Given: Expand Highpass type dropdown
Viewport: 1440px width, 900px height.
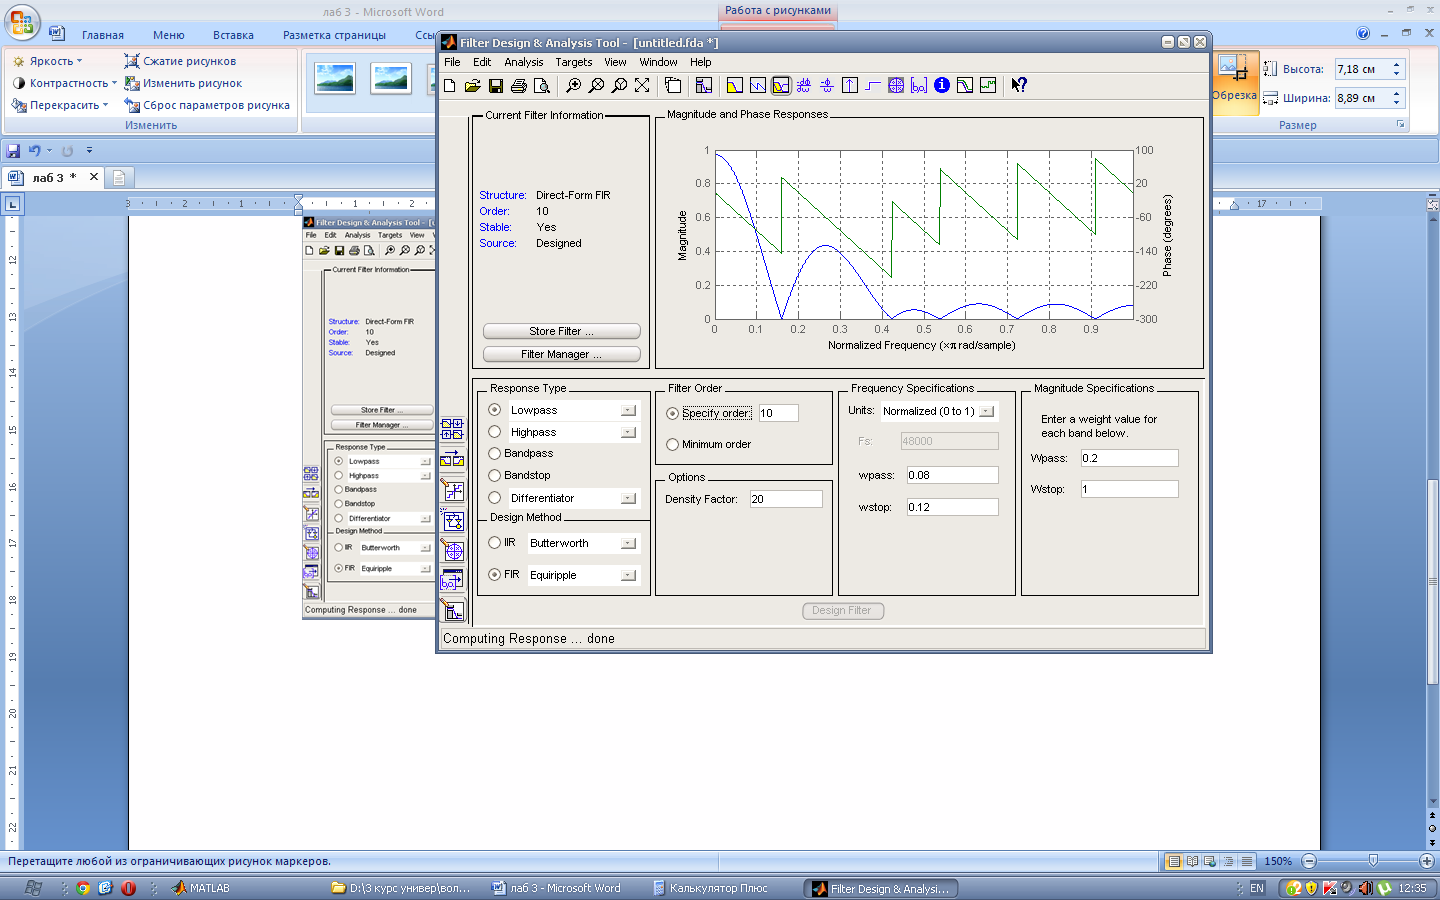Looking at the screenshot, I should click(x=628, y=432).
